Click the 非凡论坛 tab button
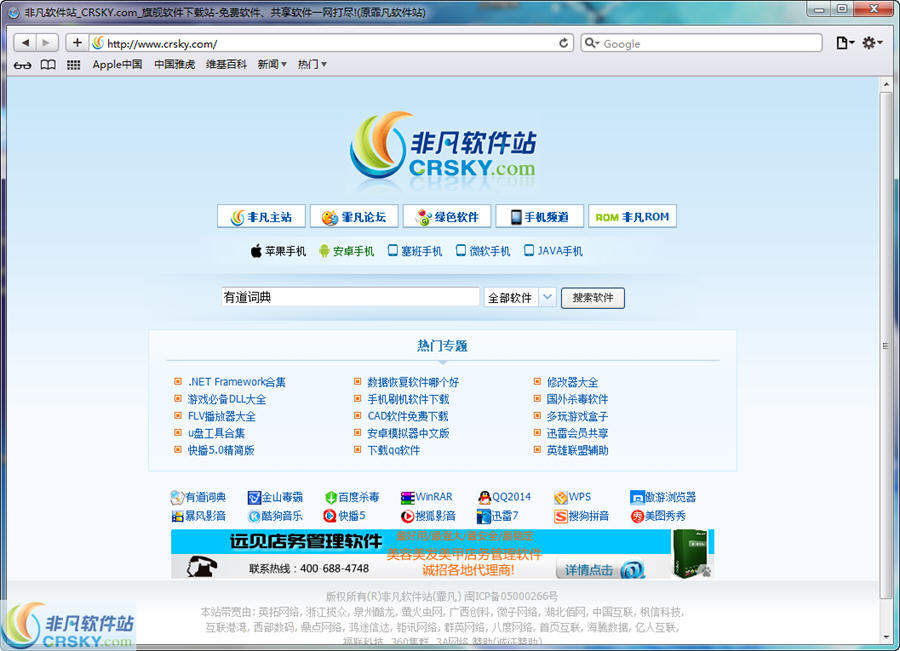Screen dimensions: 900x651 [354, 216]
